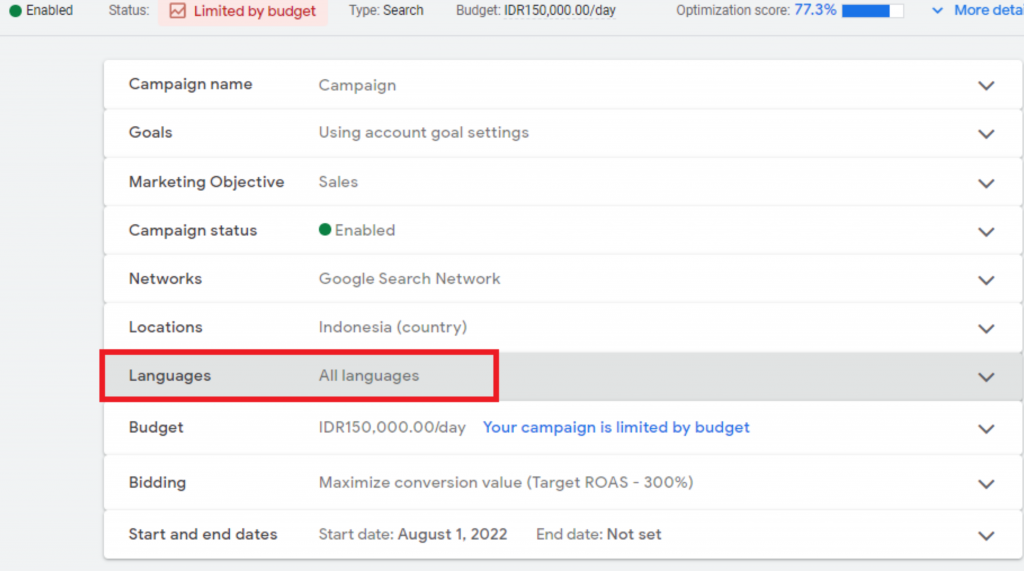Open the More details dropdown arrow
The height and width of the screenshot is (571, 1024).
[937, 10]
